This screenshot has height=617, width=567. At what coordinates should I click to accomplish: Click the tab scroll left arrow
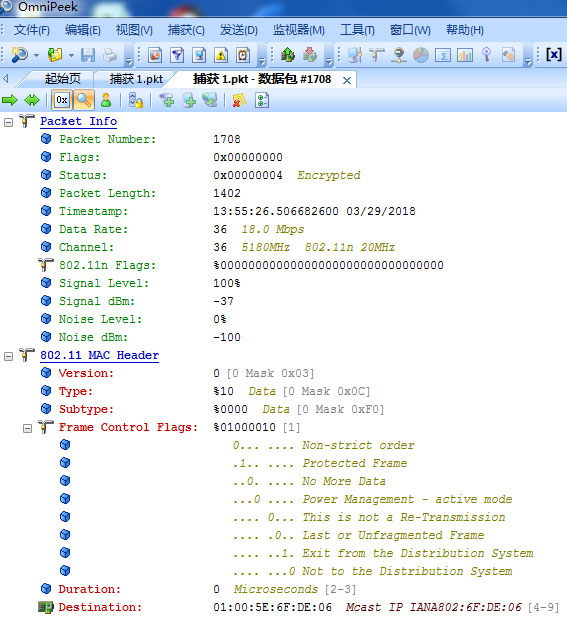point(6,79)
